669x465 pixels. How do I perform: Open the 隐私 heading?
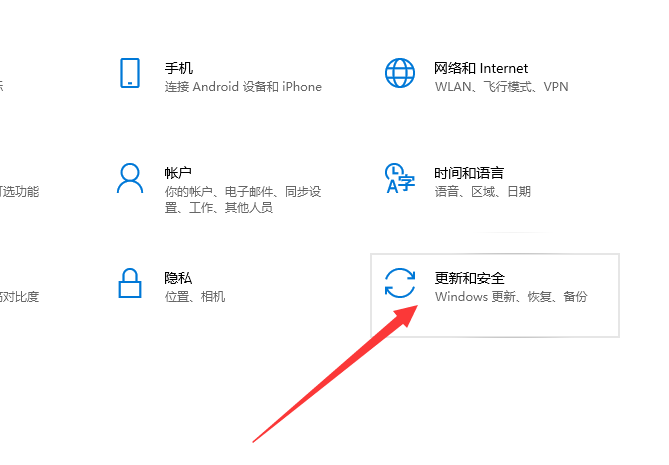point(178,278)
